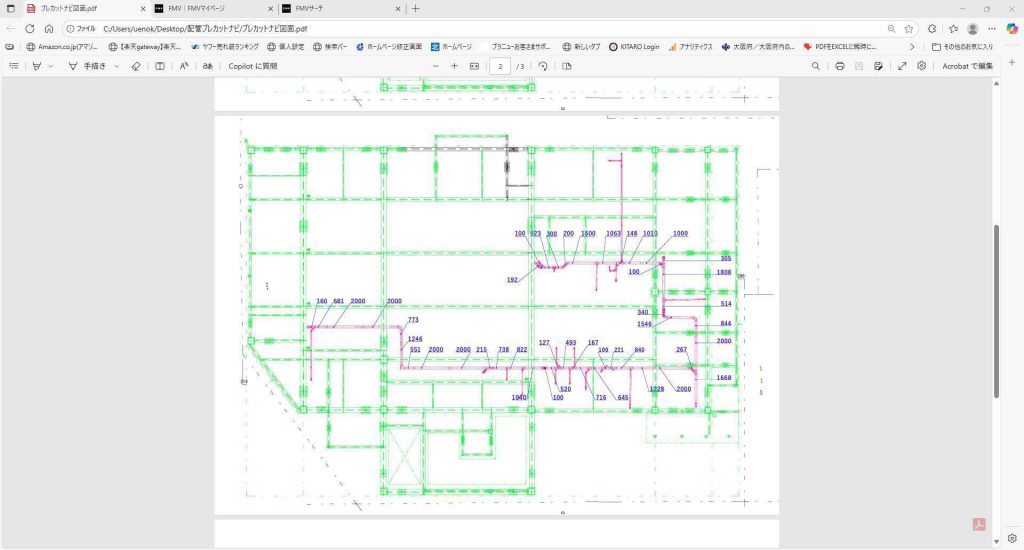Click the あぁ translate tool

coord(208,66)
